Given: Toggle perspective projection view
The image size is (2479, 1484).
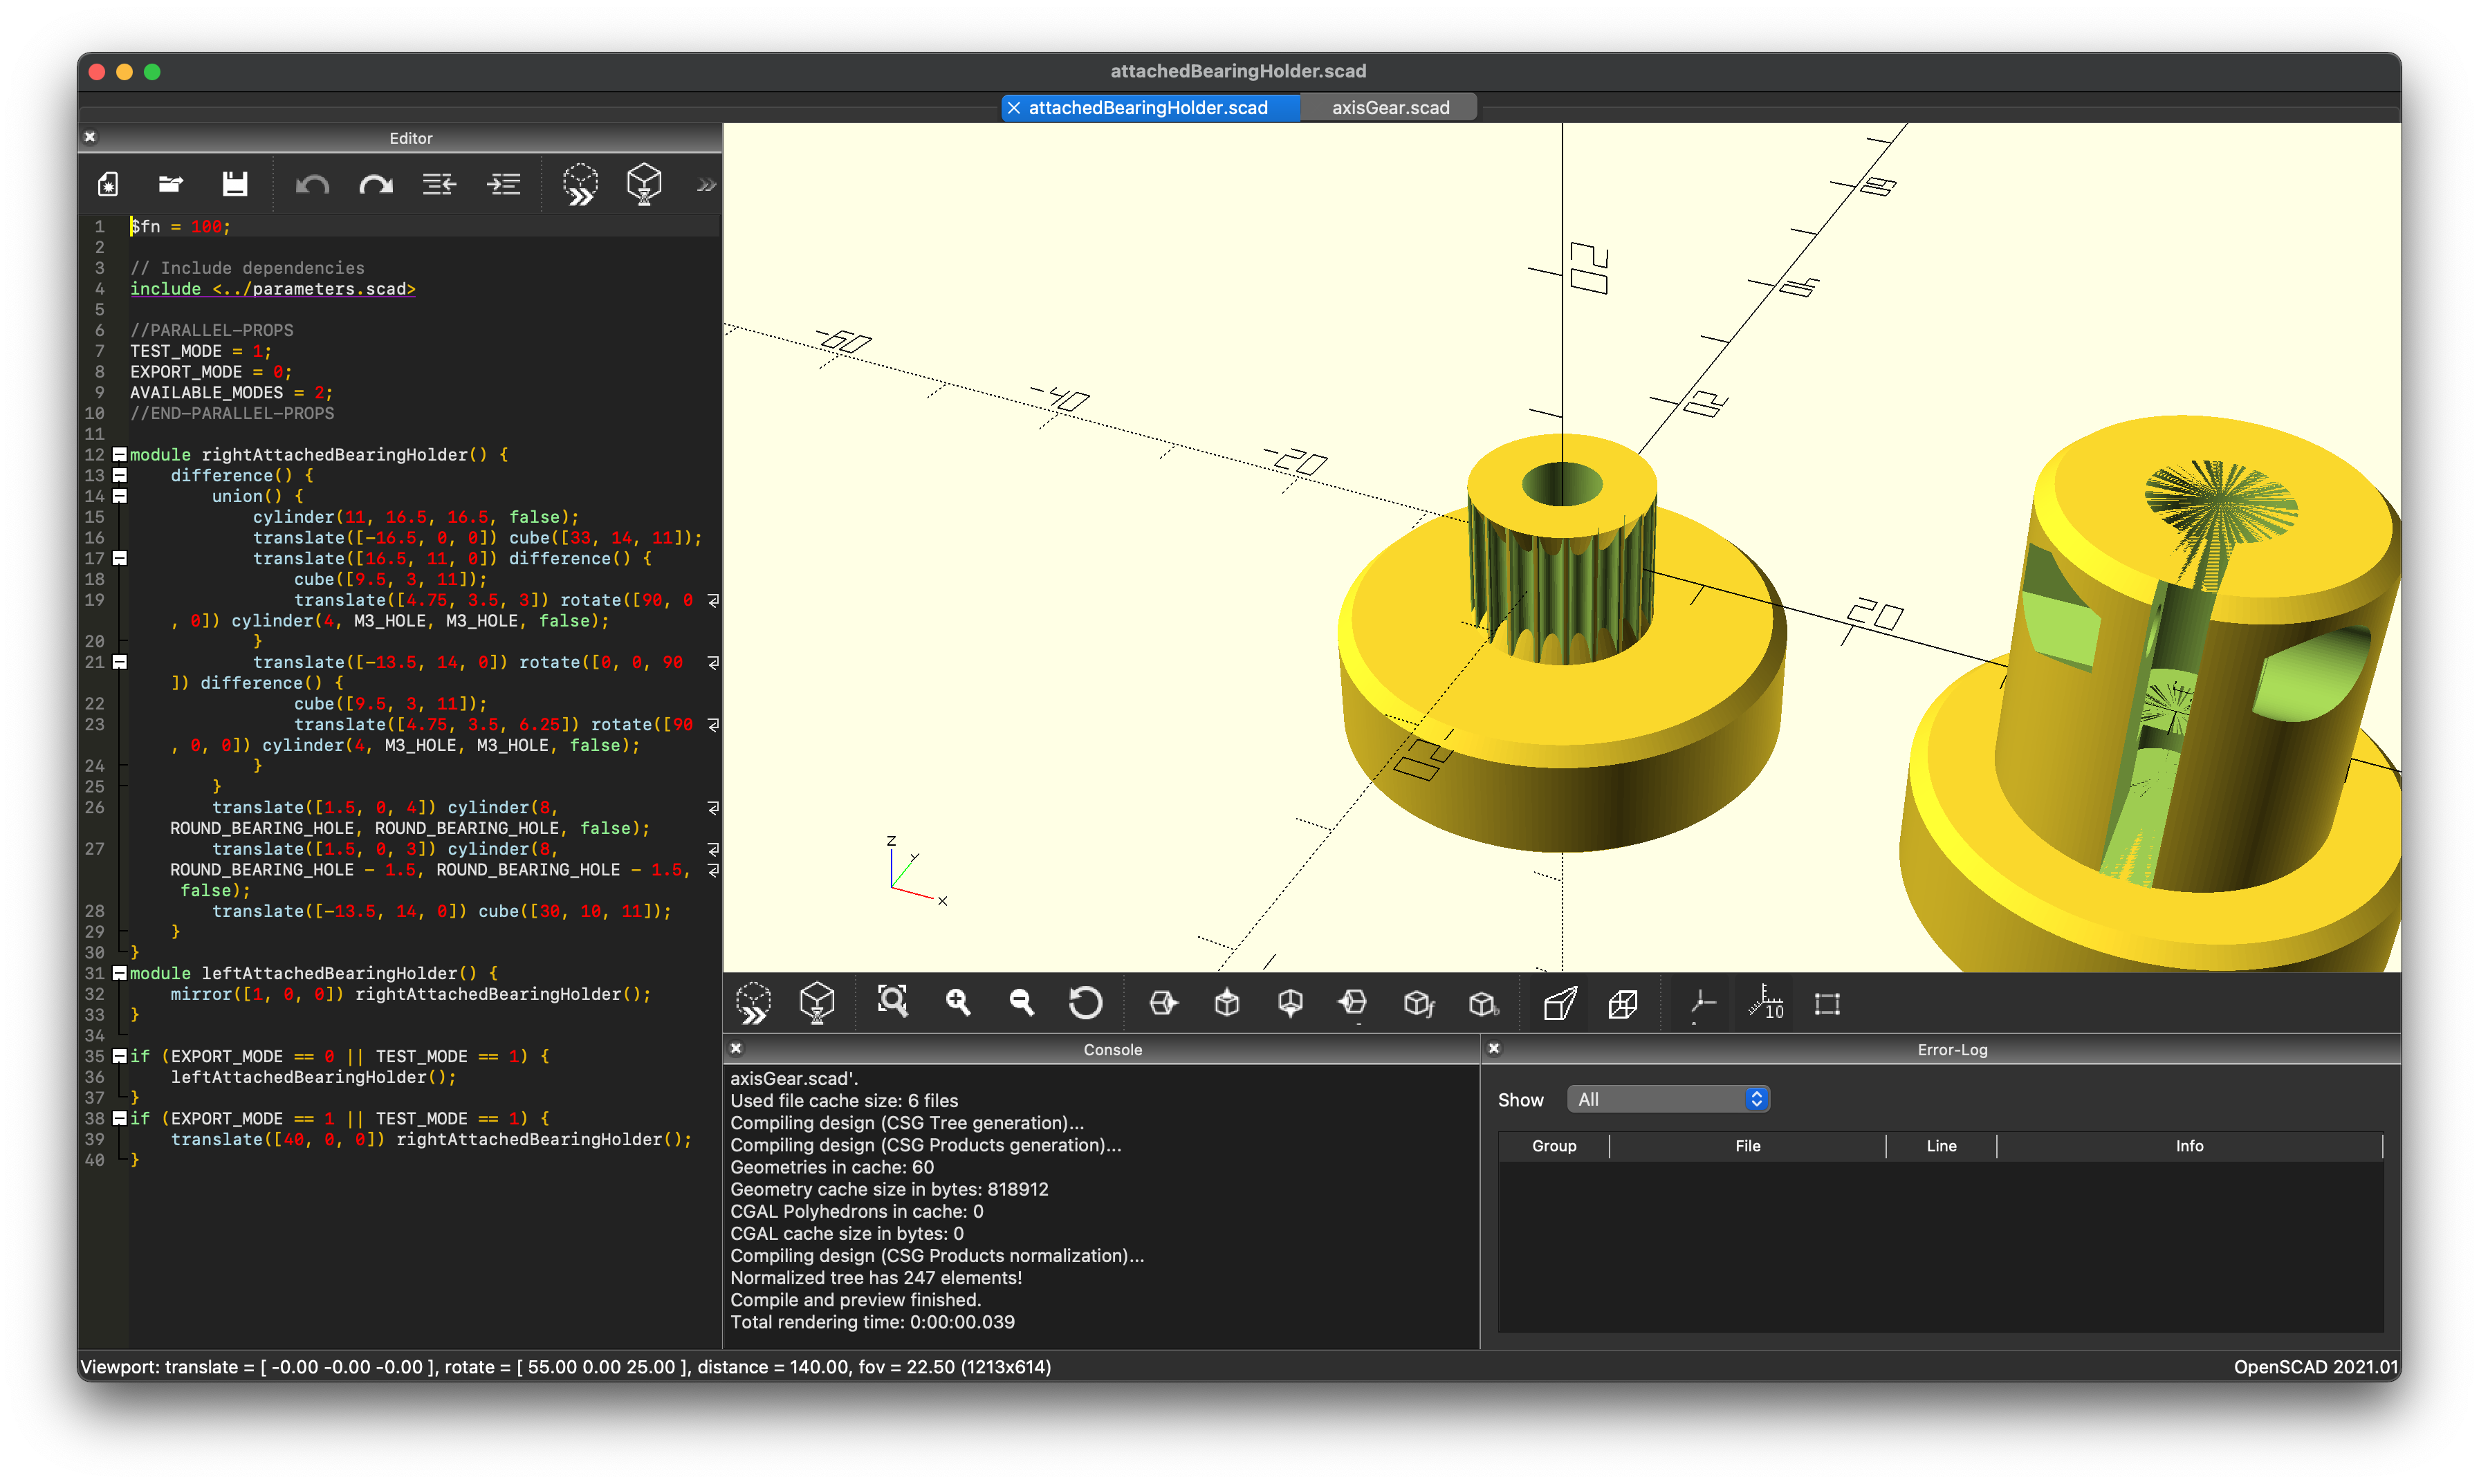Looking at the screenshot, I should (1560, 1003).
